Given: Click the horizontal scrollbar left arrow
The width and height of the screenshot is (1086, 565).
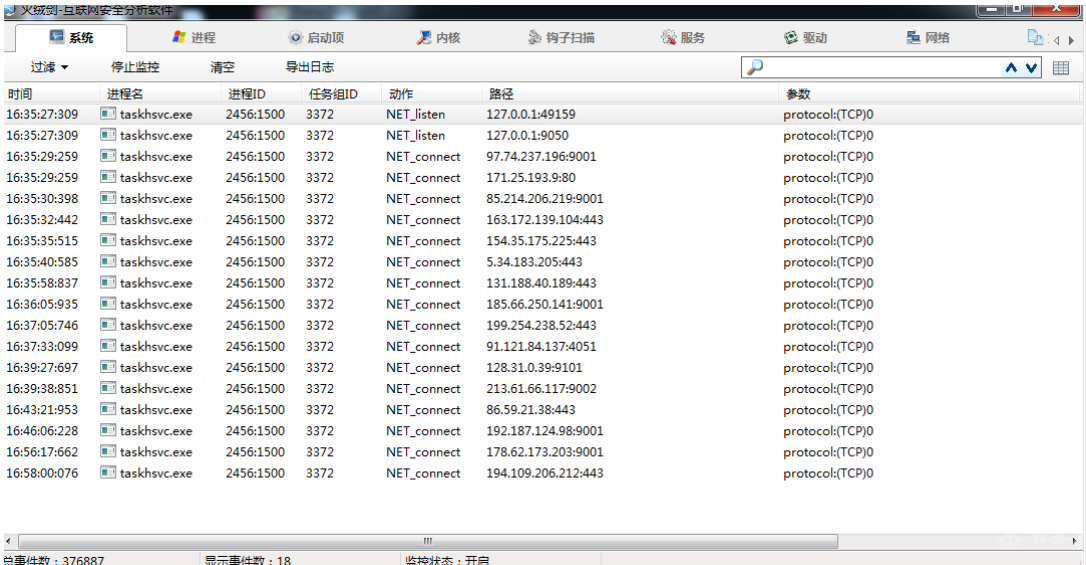Looking at the screenshot, I should click(8, 541).
